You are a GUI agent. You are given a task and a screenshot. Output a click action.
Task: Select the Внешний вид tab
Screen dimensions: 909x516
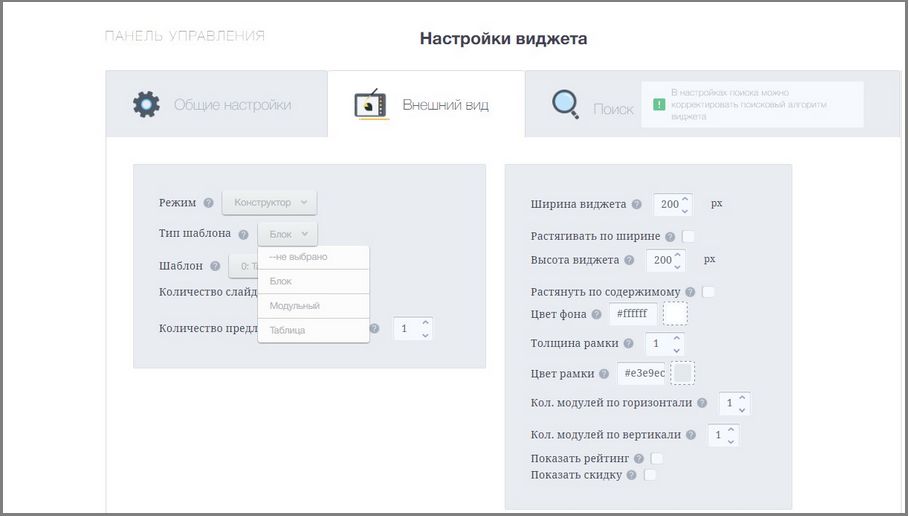pos(426,104)
